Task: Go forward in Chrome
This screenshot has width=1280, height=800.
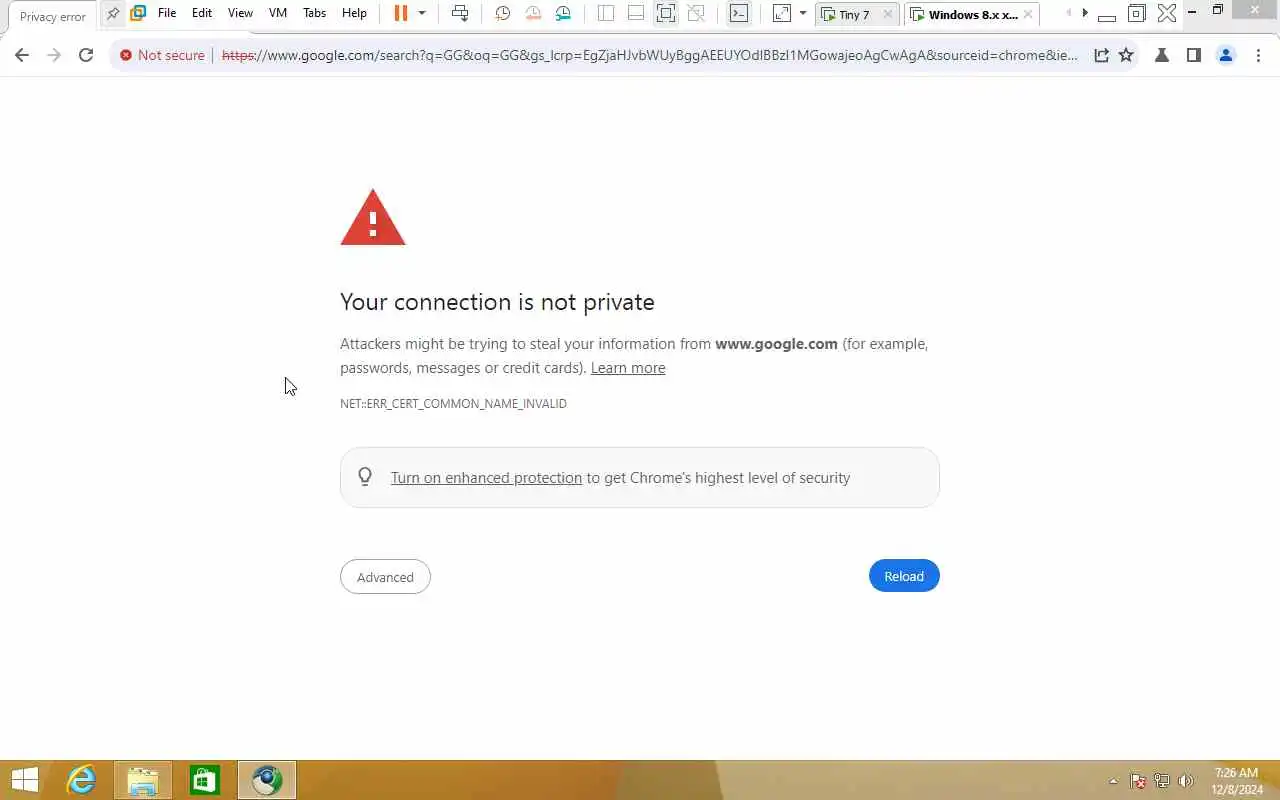Action: (x=54, y=55)
